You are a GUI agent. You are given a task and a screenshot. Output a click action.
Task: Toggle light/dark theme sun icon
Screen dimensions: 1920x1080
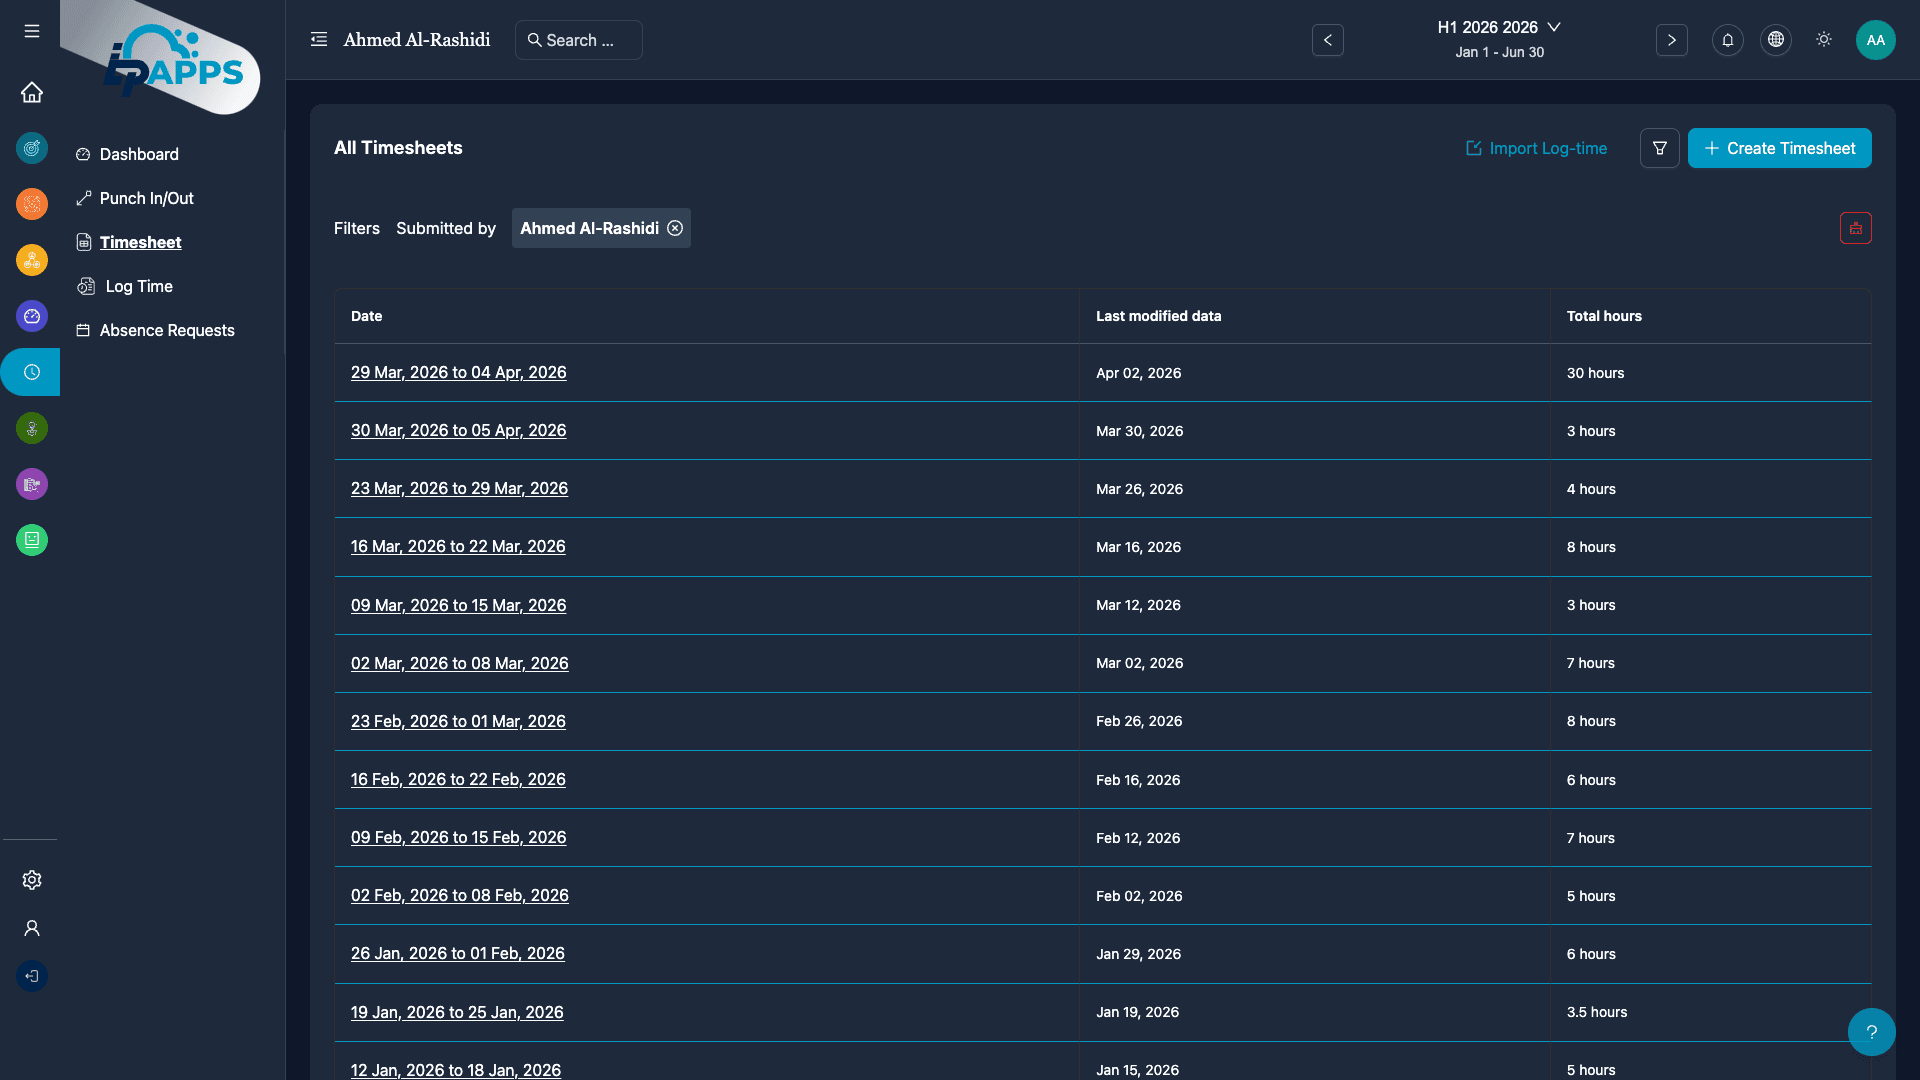click(x=1823, y=40)
